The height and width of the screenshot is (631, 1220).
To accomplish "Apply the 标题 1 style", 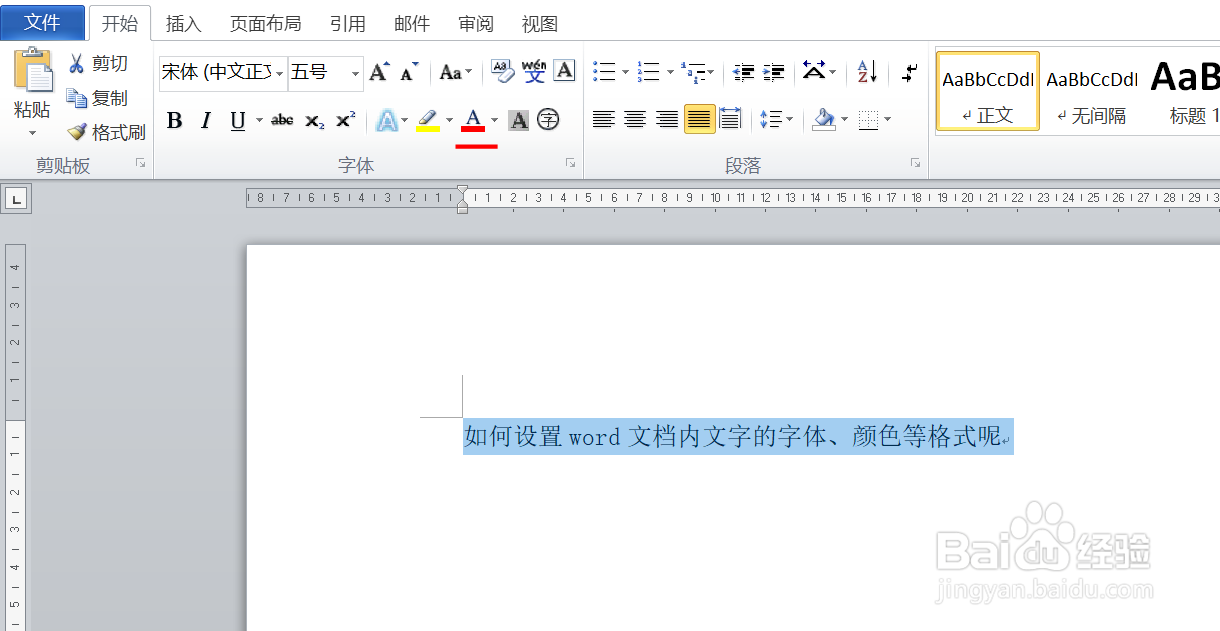I will tap(1186, 91).
